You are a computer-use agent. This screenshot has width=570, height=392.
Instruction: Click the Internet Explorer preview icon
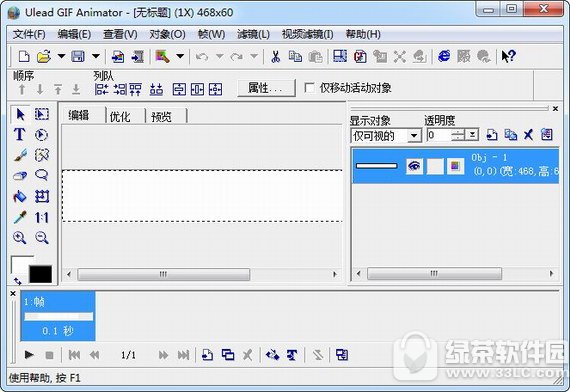[444, 56]
